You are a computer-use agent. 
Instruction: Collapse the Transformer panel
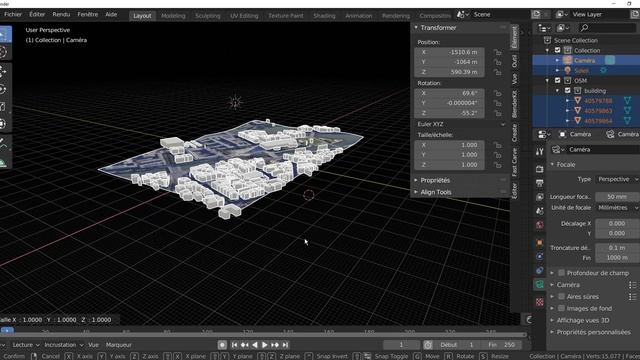[416, 28]
